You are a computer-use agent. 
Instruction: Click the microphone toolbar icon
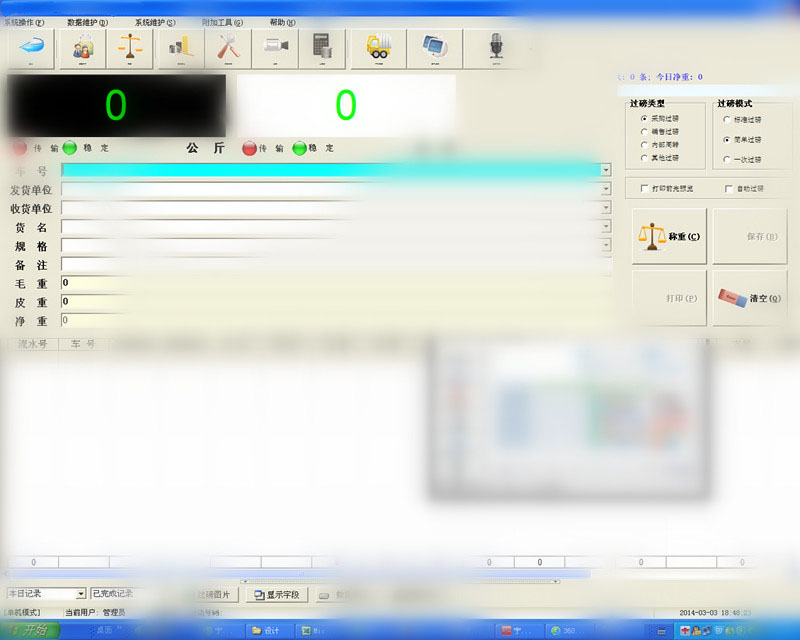pos(495,46)
